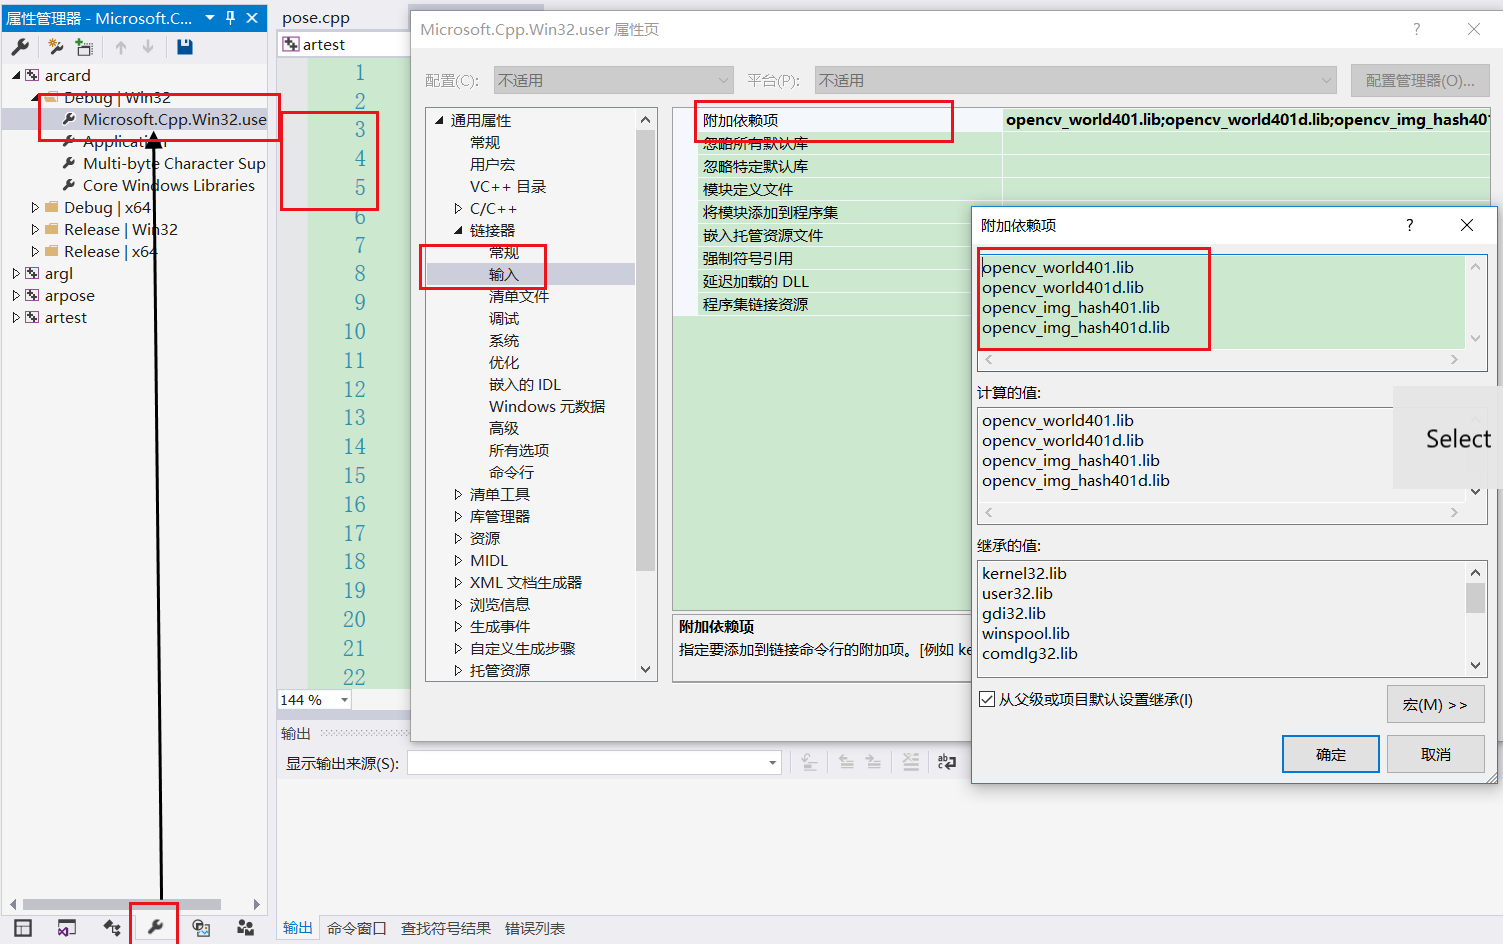Save property sheet with floppy icon
The width and height of the screenshot is (1503, 944).
point(185,47)
